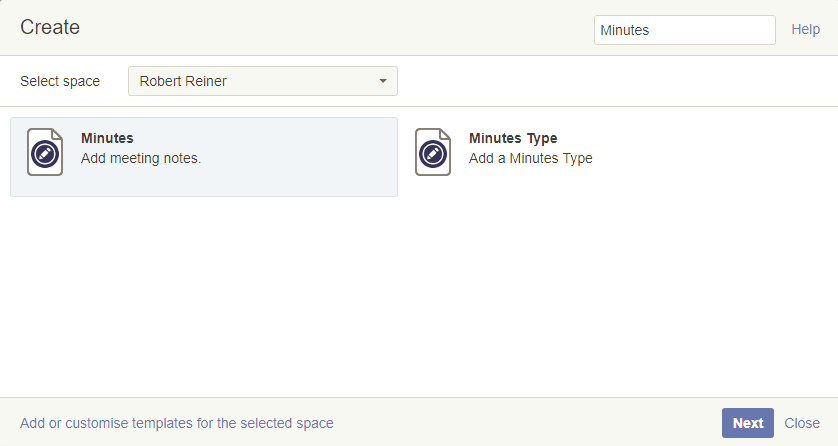
Task: Select the bold Minutes Type title
Action: tap(513, 138)
